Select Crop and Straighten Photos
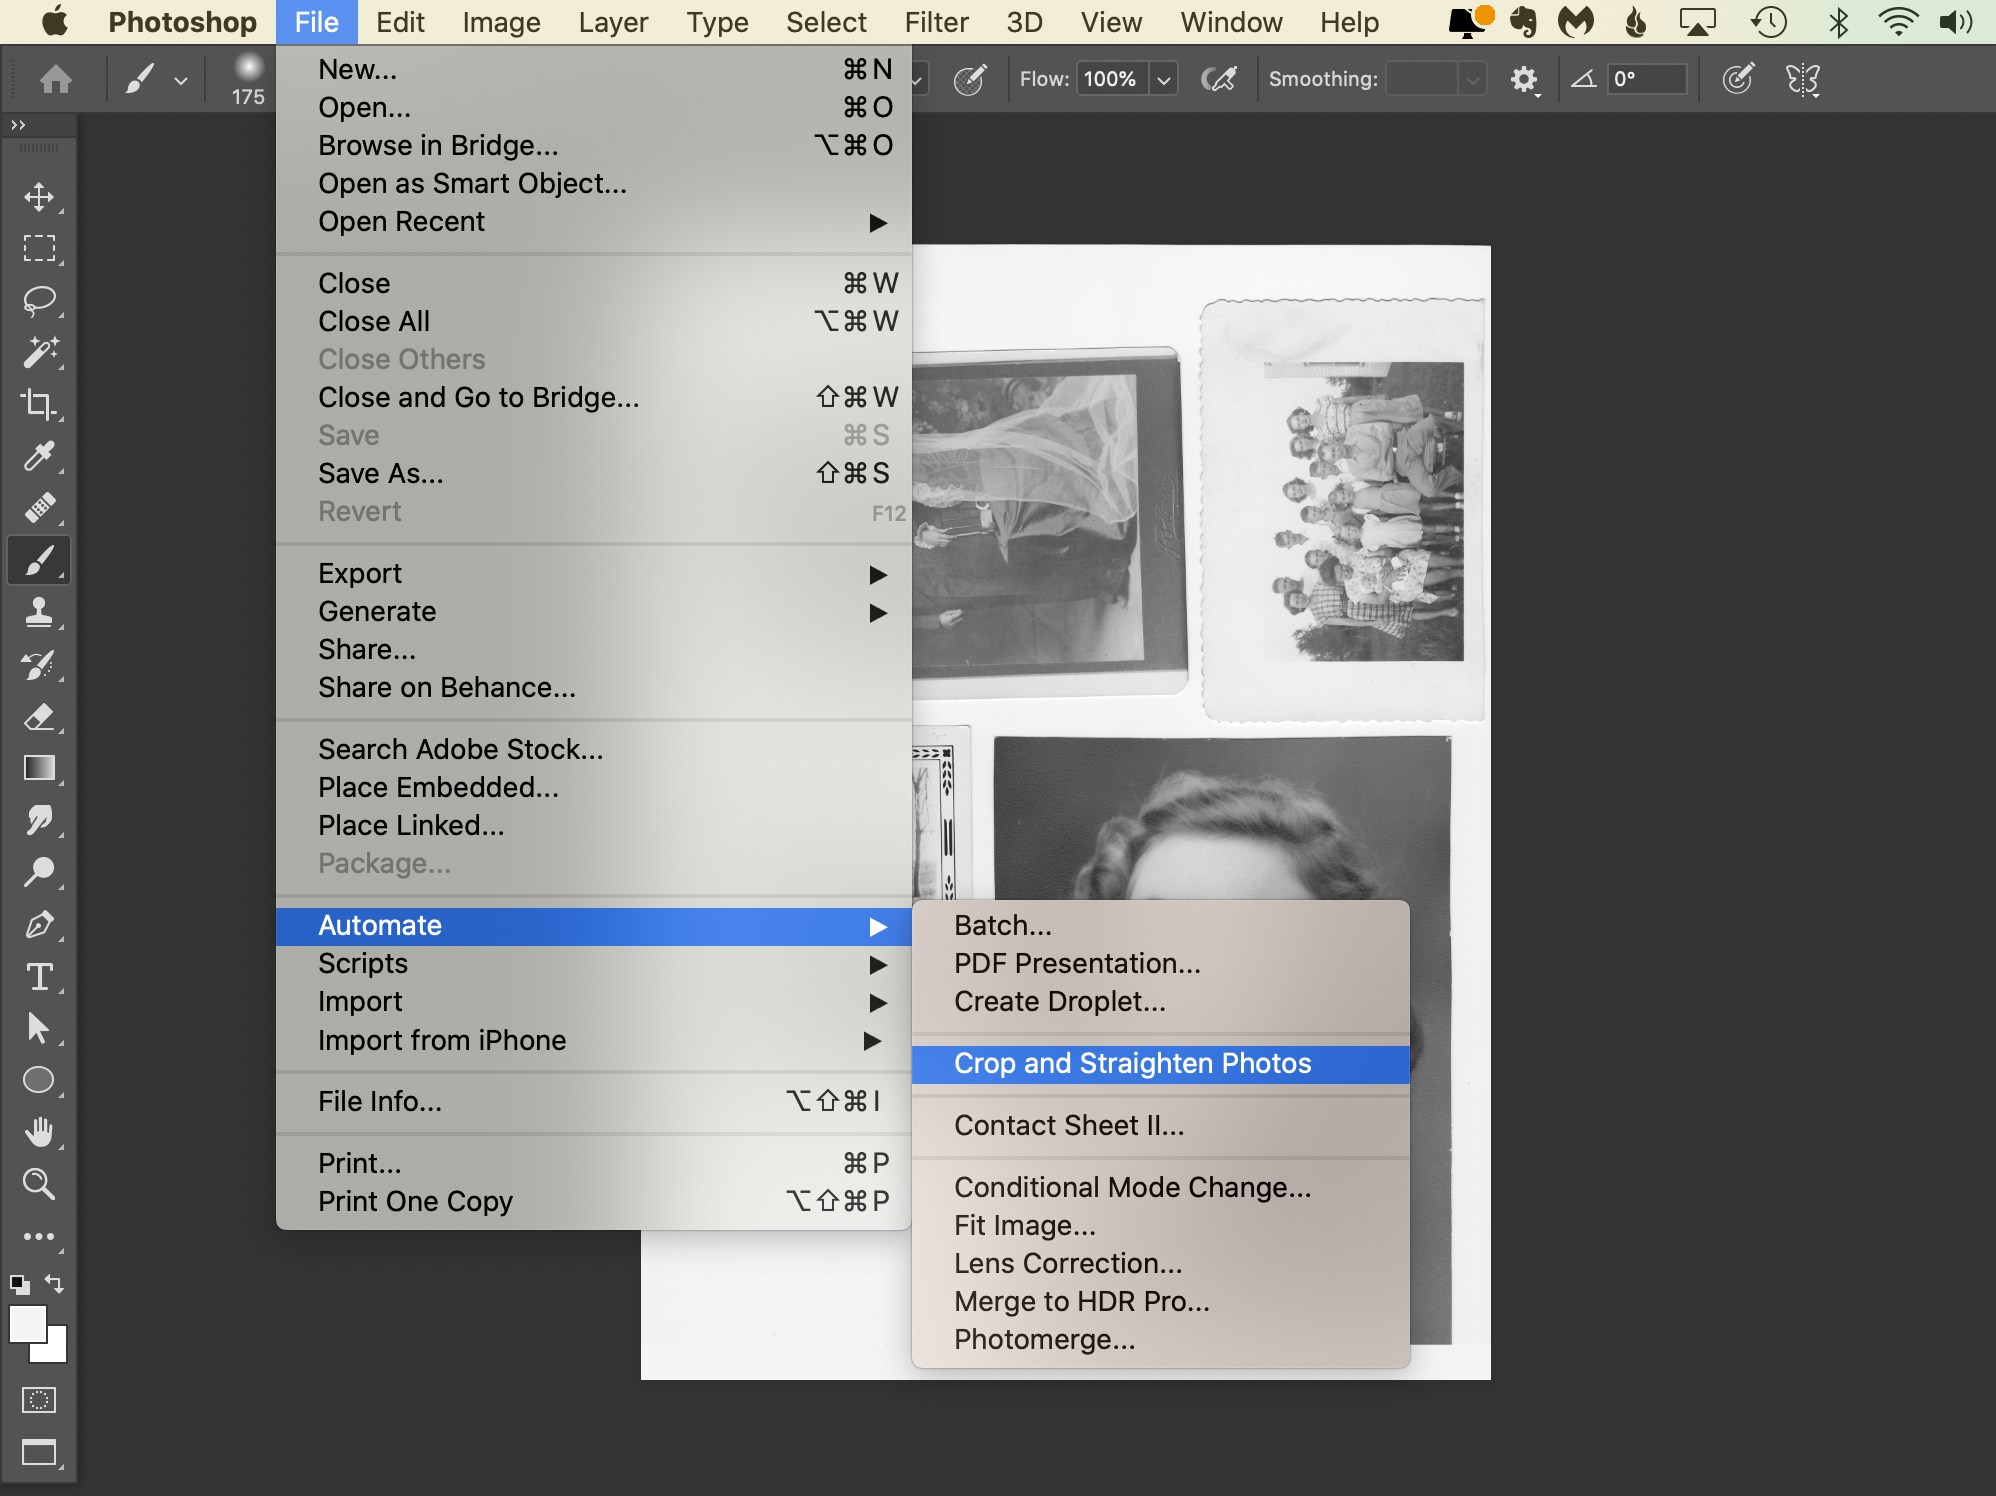 [1131, 1063]
